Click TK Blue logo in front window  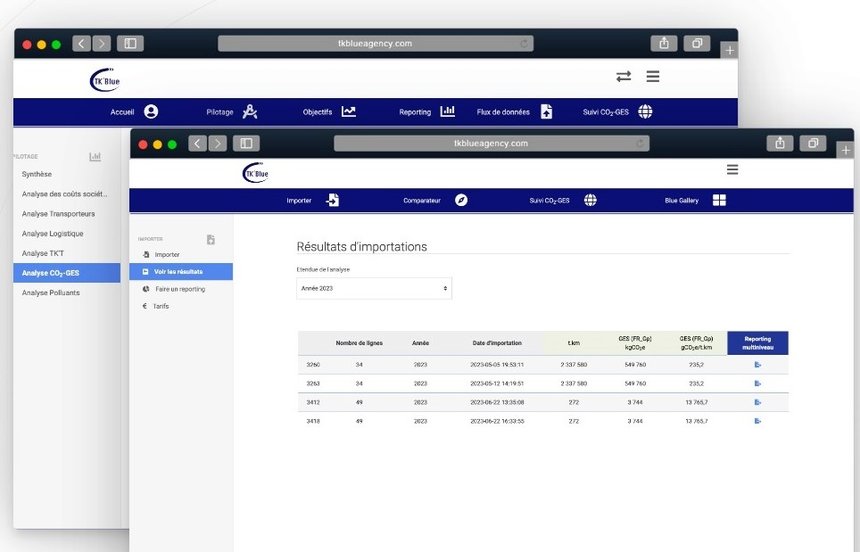(256, 173)
